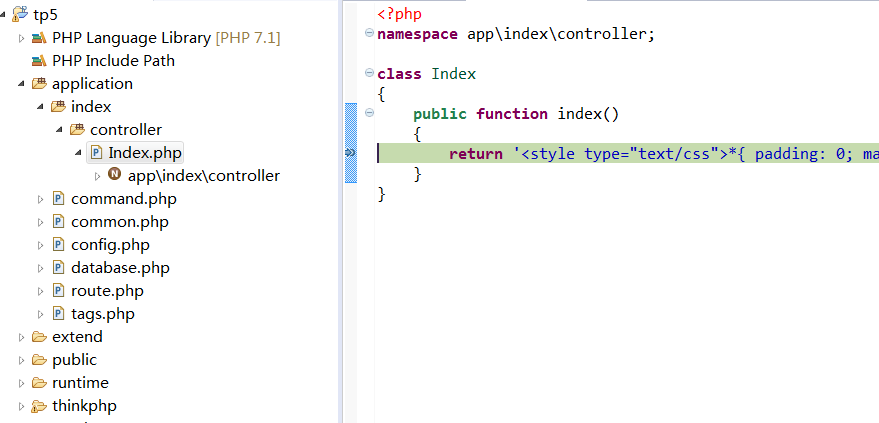
Task: Click the database.php file icon
Action: 58,267
